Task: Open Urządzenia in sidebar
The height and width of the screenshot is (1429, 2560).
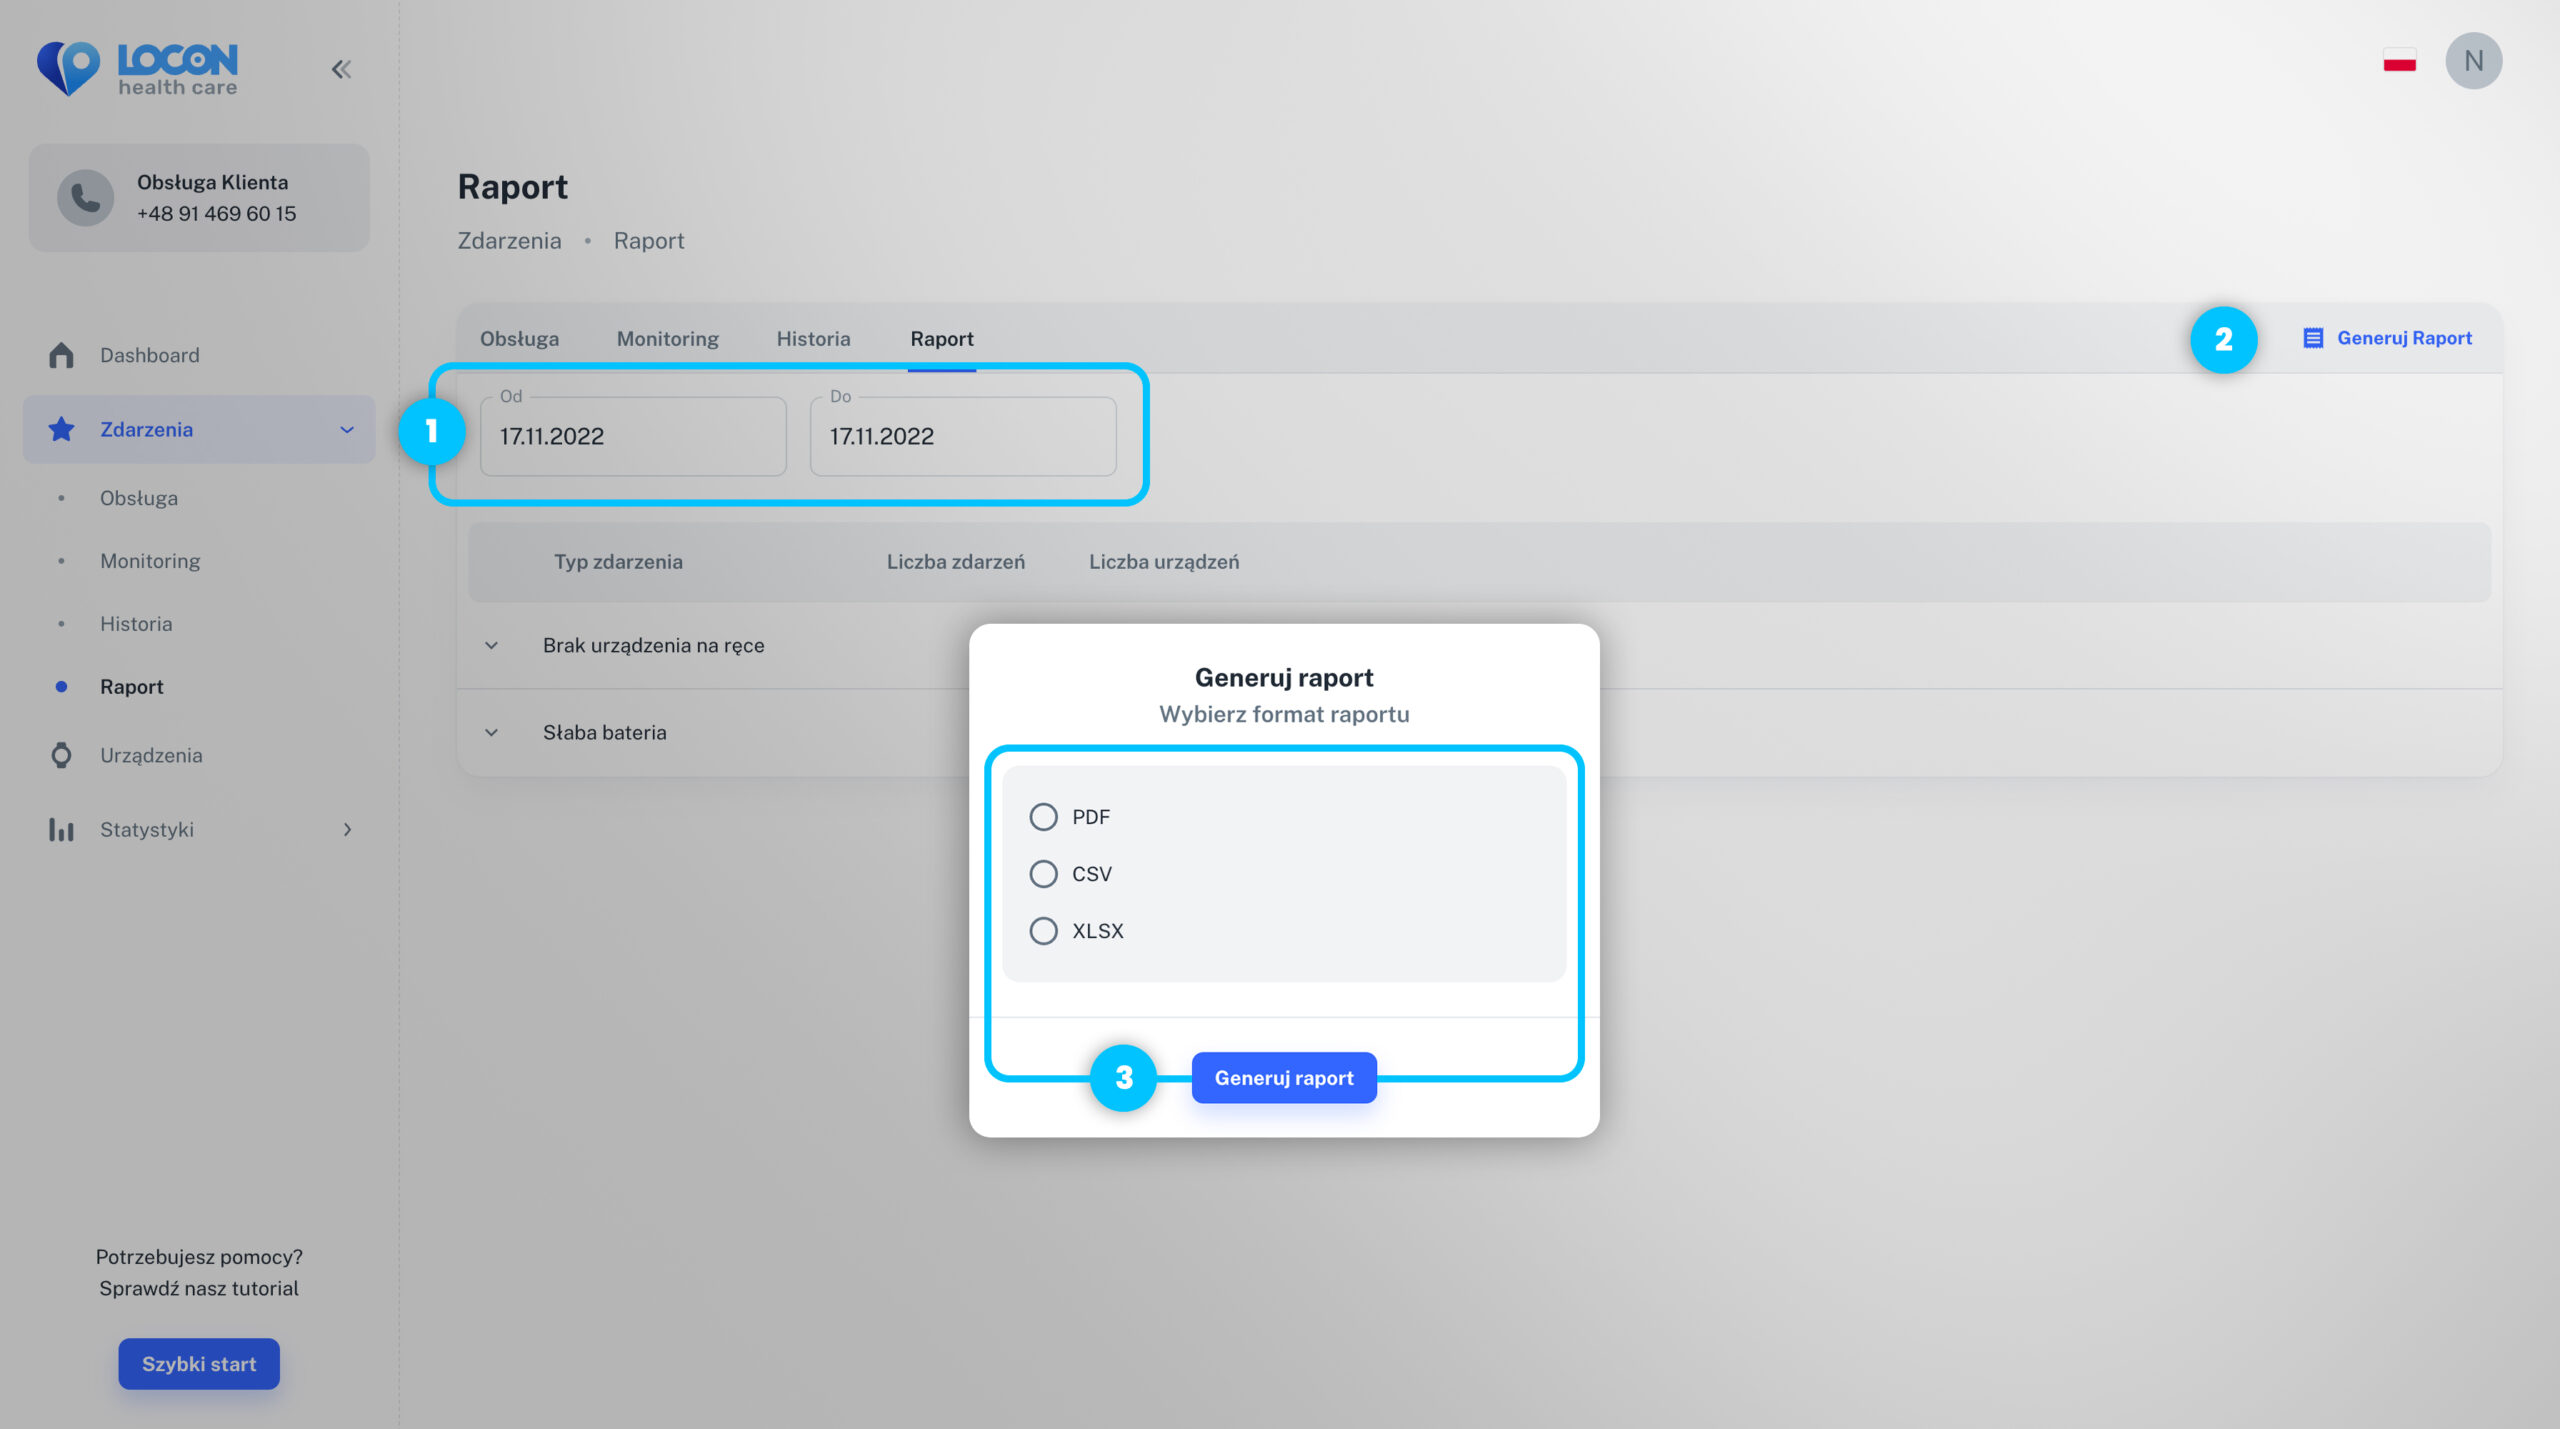Action: pos(151,755)
